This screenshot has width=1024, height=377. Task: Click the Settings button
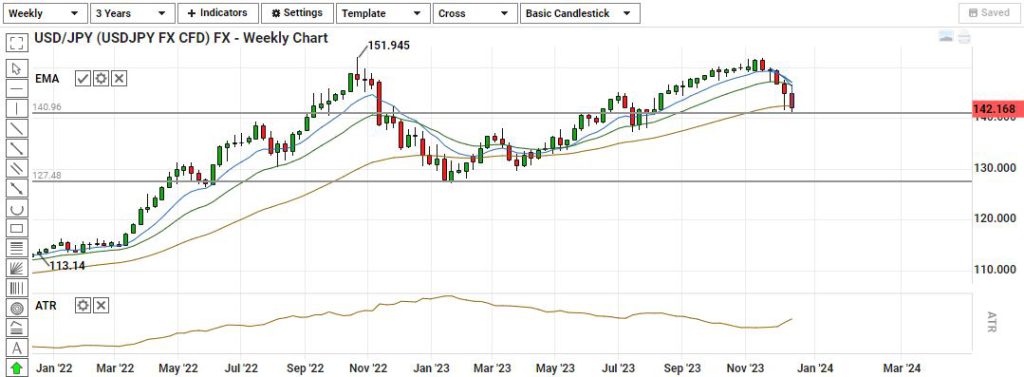coord(297,13)
